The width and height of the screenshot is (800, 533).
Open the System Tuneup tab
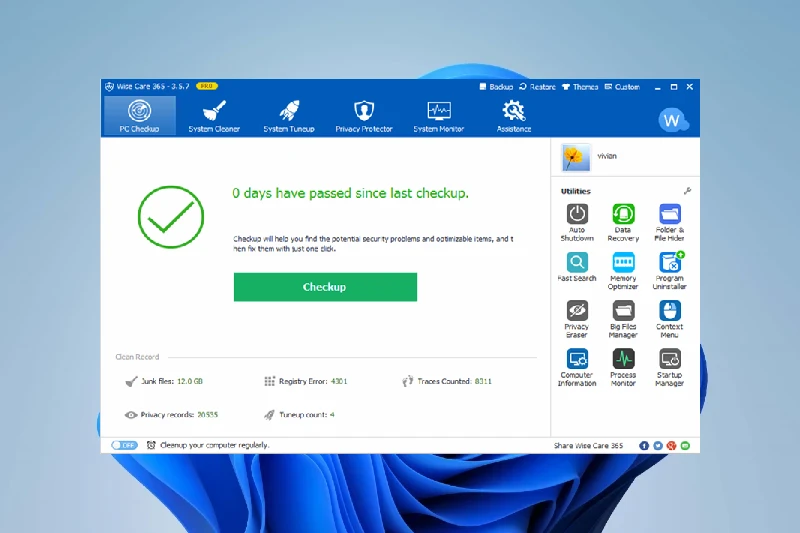pos(289,116)
